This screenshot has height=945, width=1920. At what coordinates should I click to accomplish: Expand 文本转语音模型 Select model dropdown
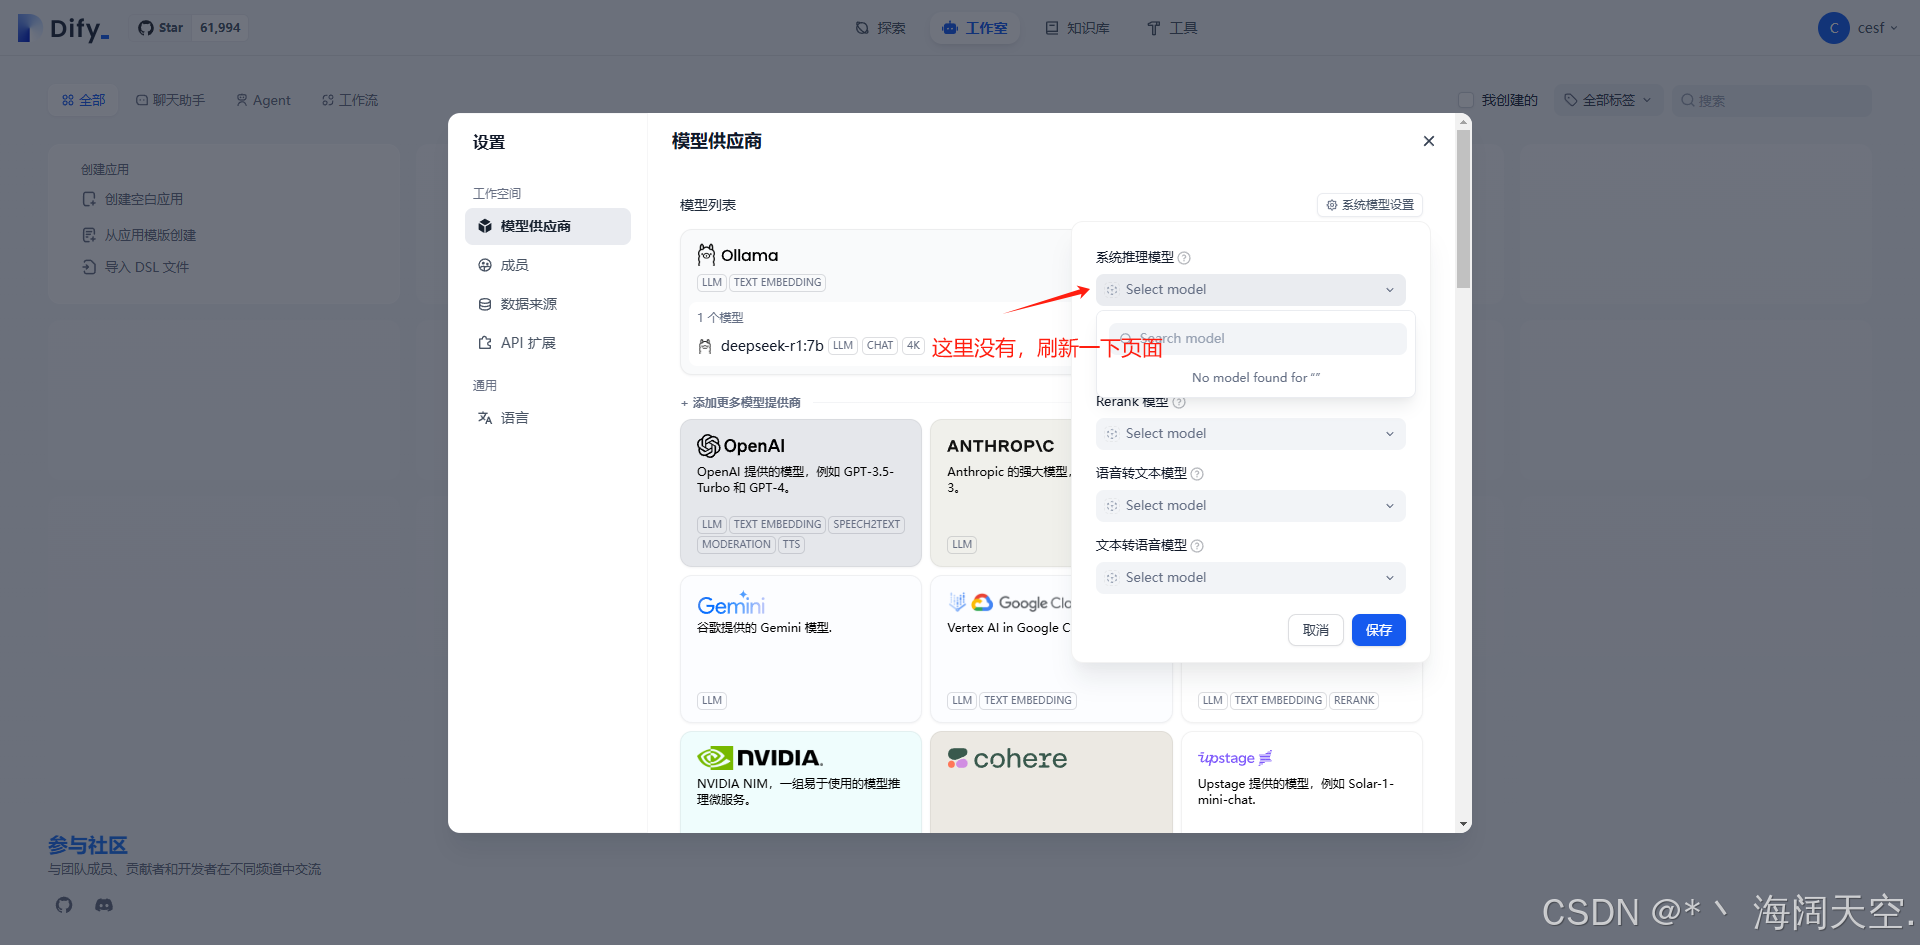coord(1251,578)
